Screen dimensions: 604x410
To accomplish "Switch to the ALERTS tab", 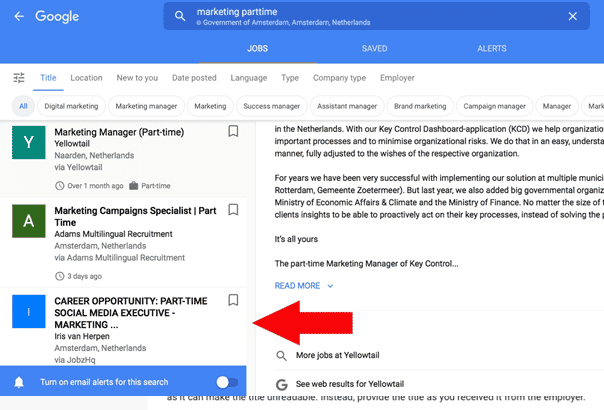I will [x=492, y=49].
